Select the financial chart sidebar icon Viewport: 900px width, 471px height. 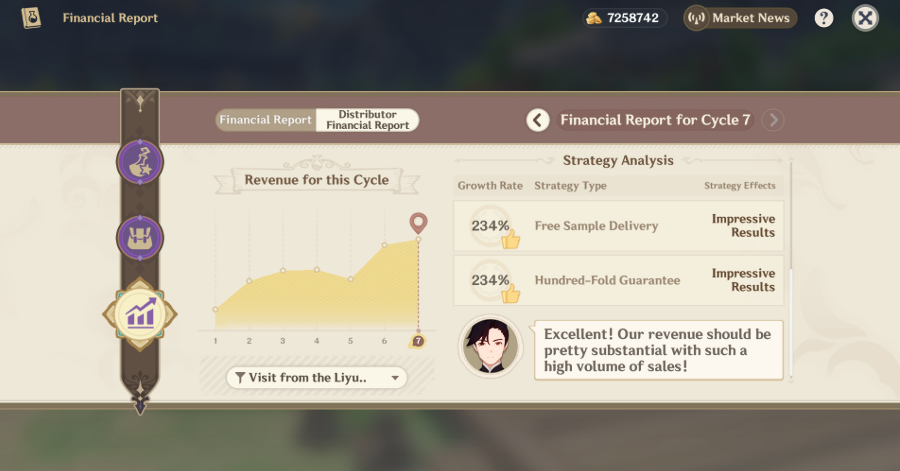point(140,314)
